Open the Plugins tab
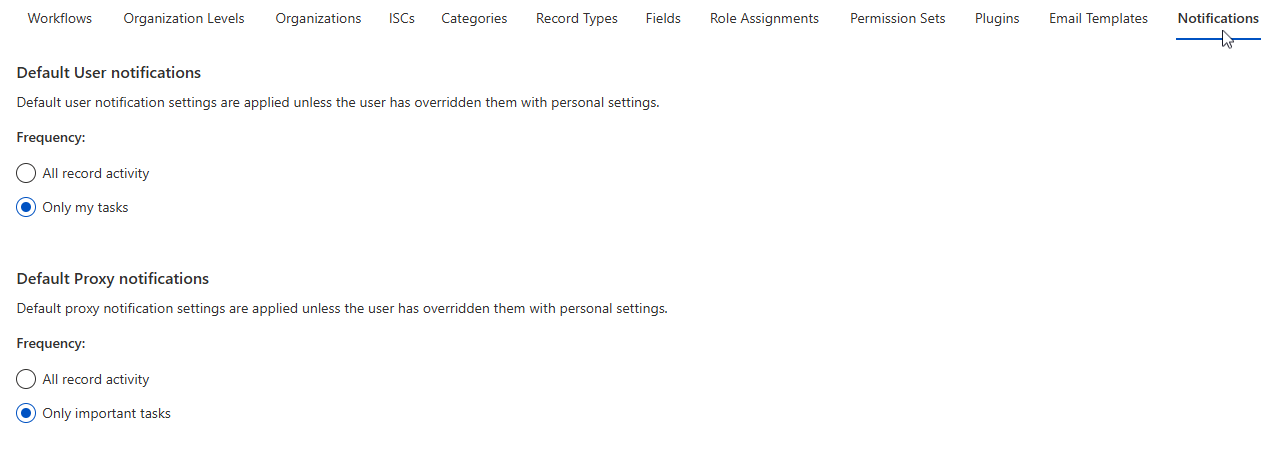 click(997, 18)
